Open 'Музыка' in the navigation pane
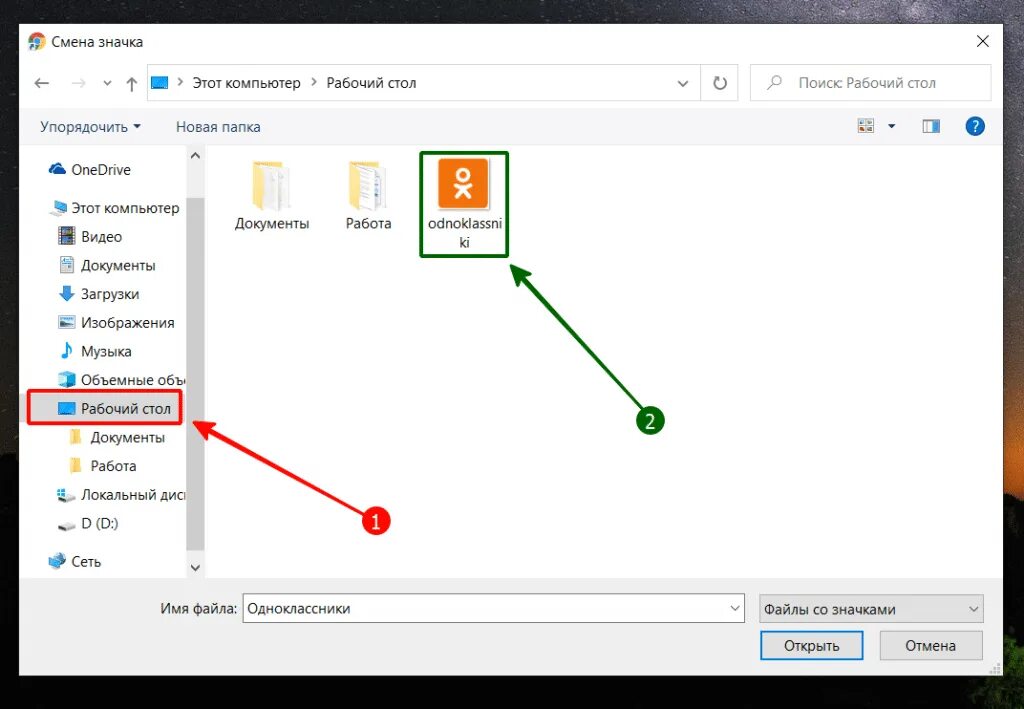Image resolution: width=1024 pixels, height=709 pixels. click(x=95, y=351)
